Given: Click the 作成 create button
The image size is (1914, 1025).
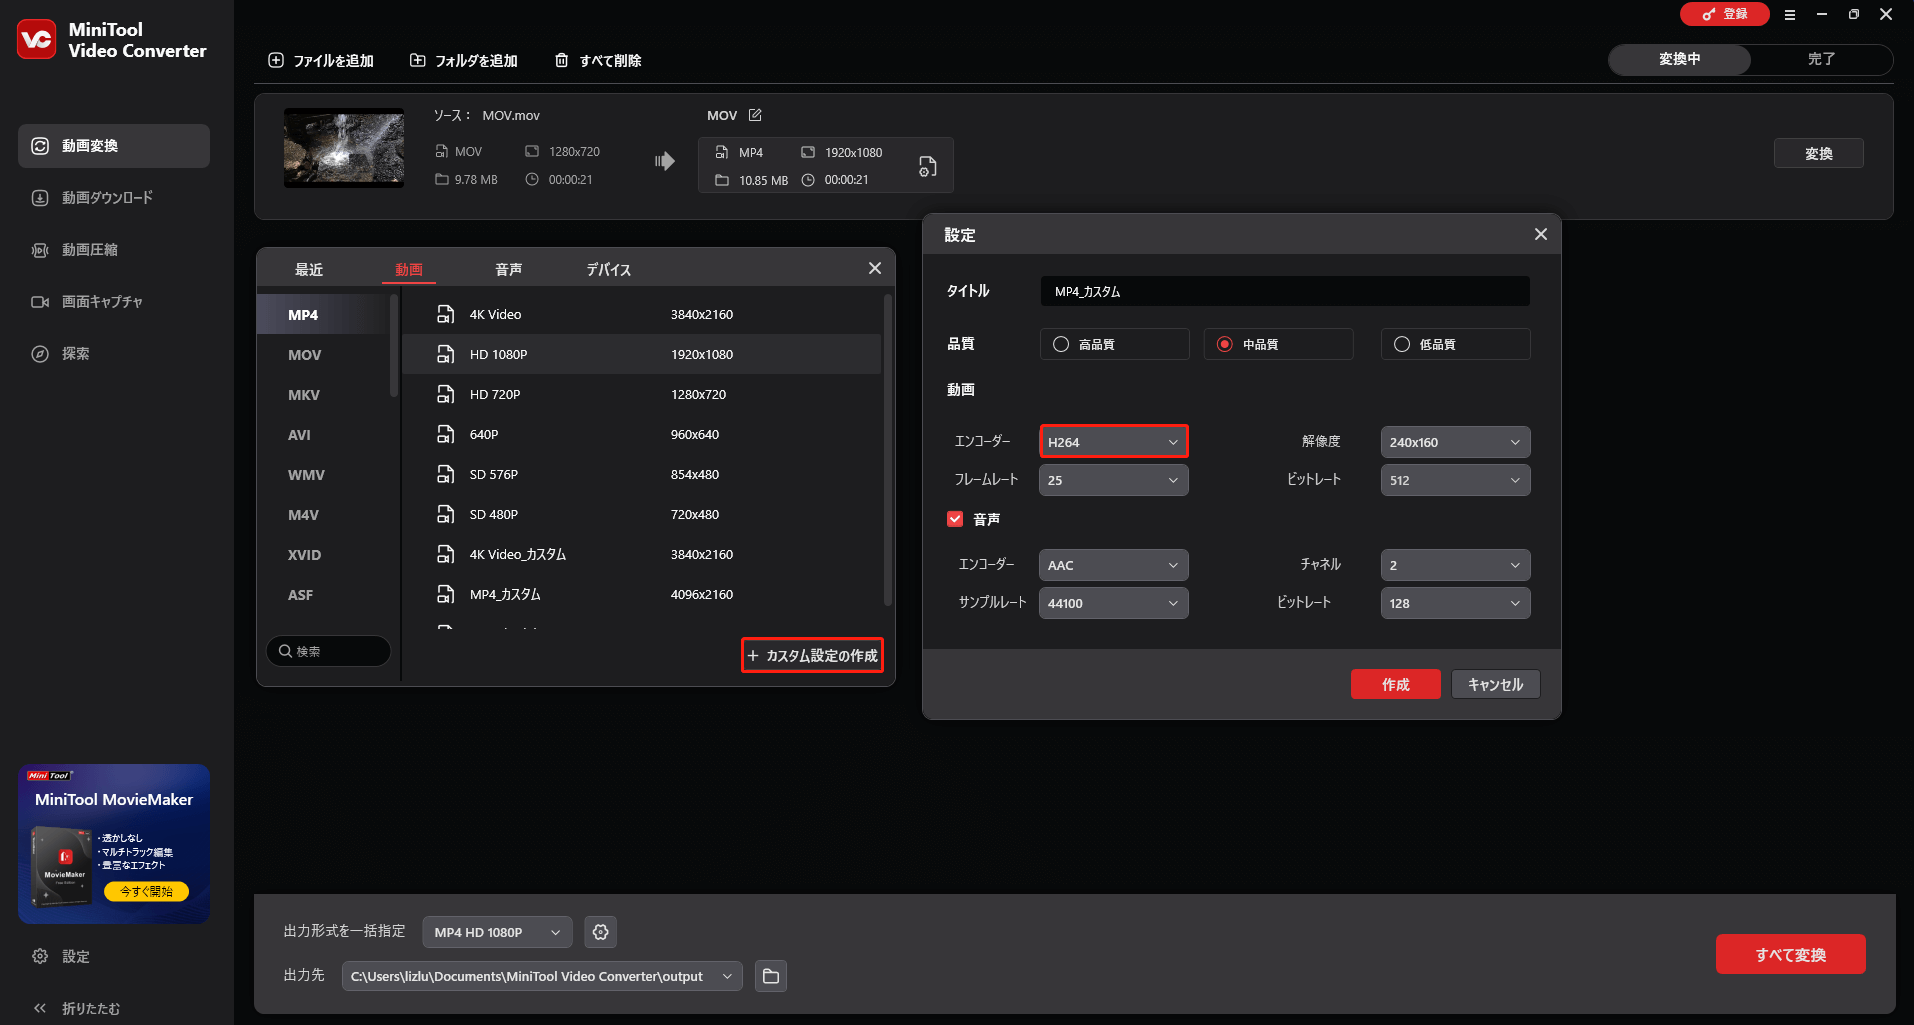Looking at the screenshot, I should point(1396,684).
